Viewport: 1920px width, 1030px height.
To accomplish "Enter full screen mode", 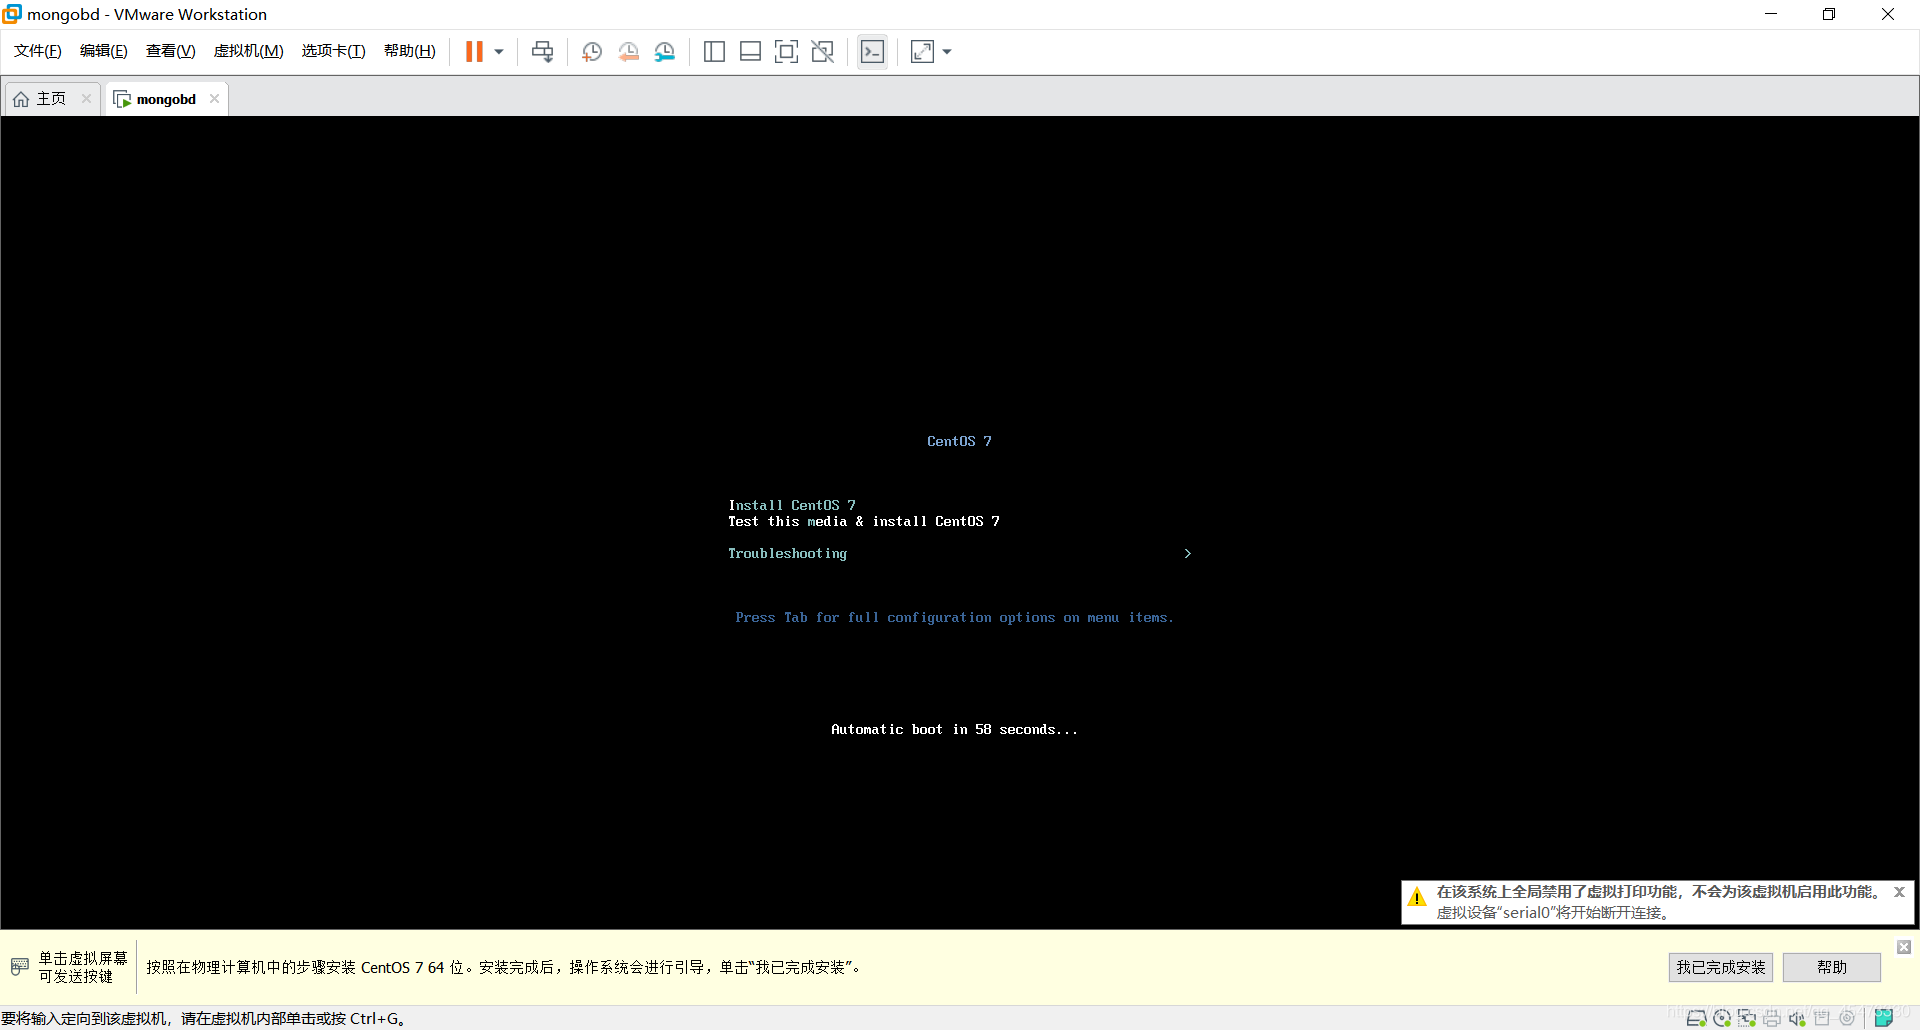I will pyautogui.click(x=786, y=51).
